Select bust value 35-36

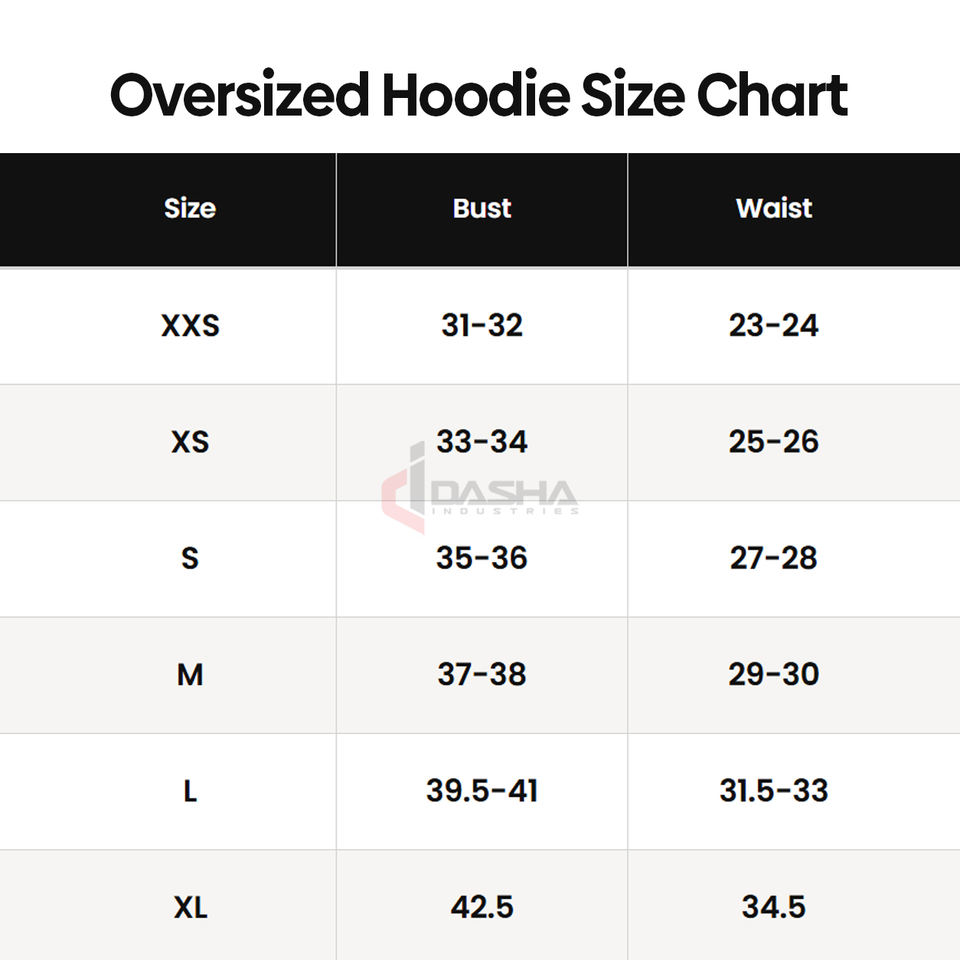pyautogui.click(x=482, y=558)
